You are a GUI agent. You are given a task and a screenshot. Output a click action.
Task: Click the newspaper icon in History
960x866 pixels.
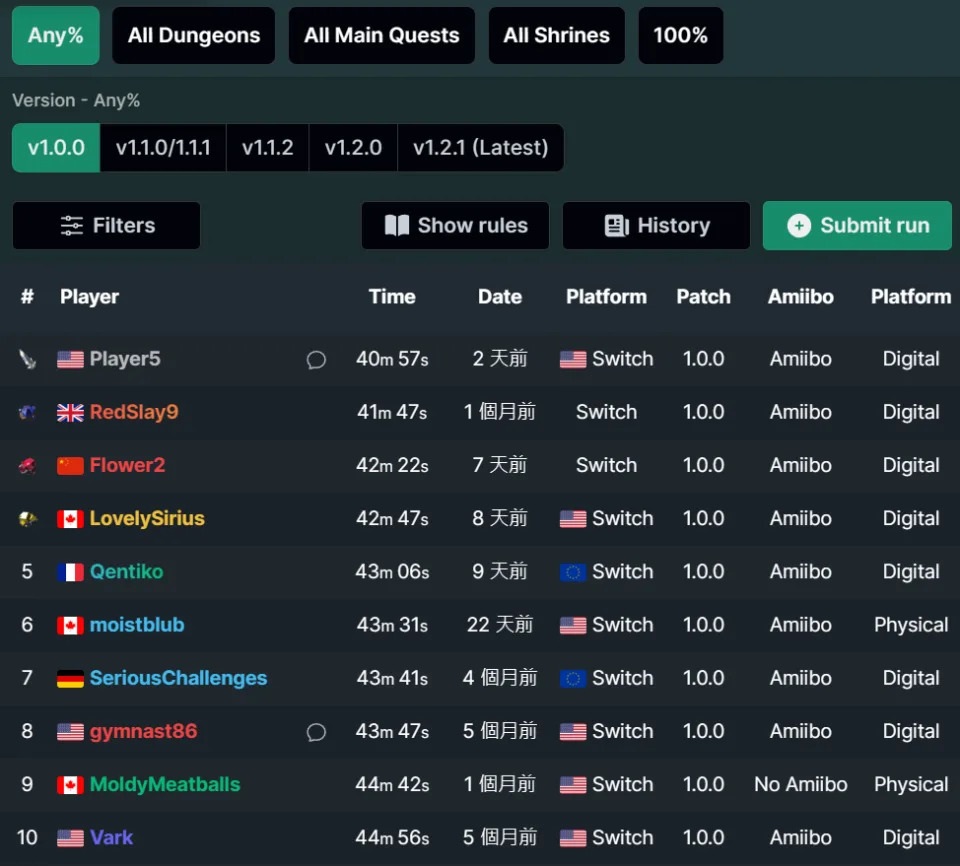pos(617,225)
